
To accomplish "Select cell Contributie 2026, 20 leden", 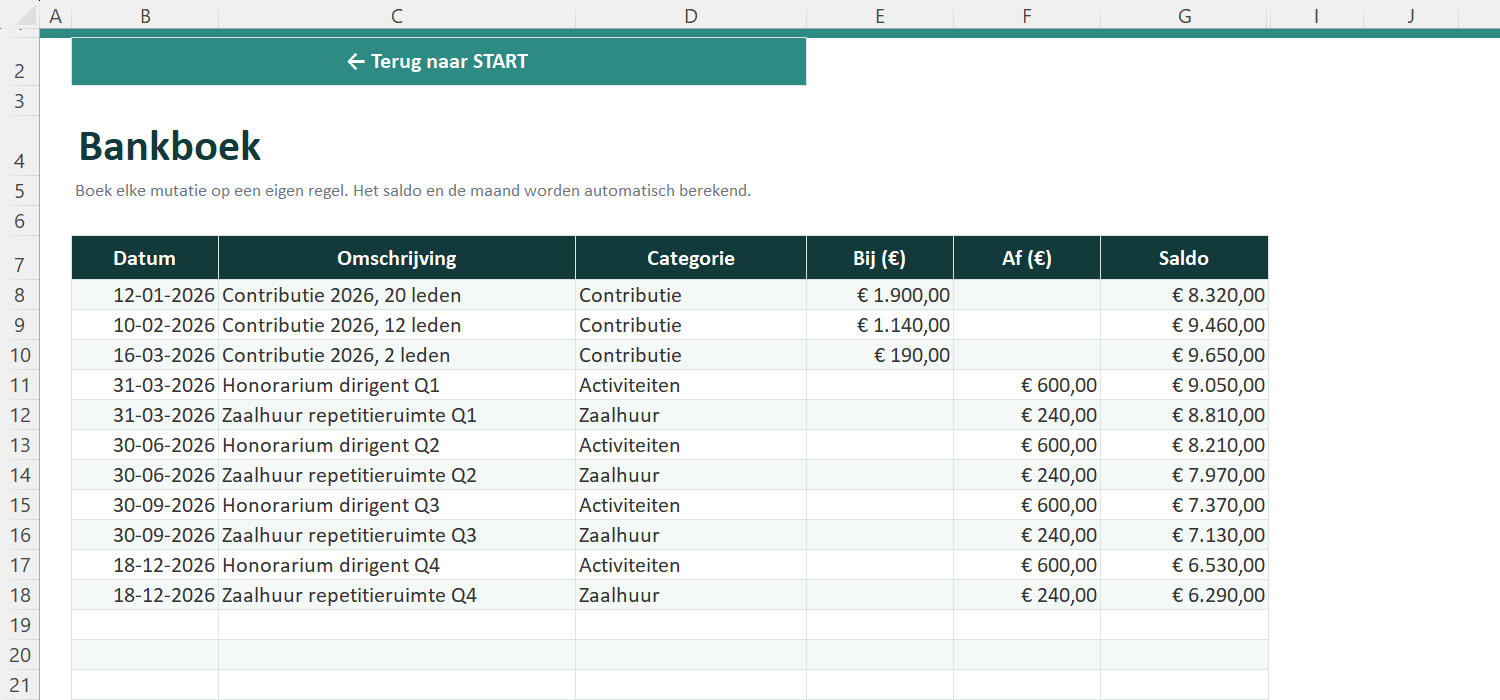I will coord(397,295).
